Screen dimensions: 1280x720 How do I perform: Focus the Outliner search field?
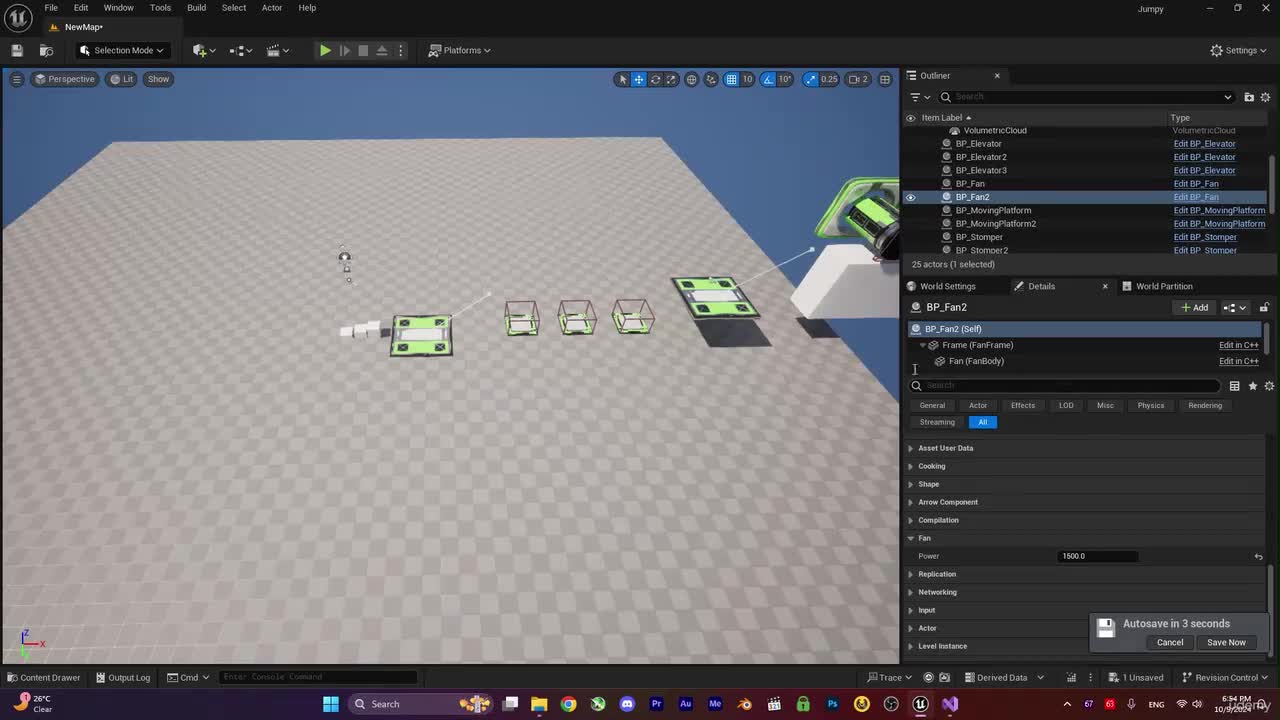click(x=1087, y=97)
